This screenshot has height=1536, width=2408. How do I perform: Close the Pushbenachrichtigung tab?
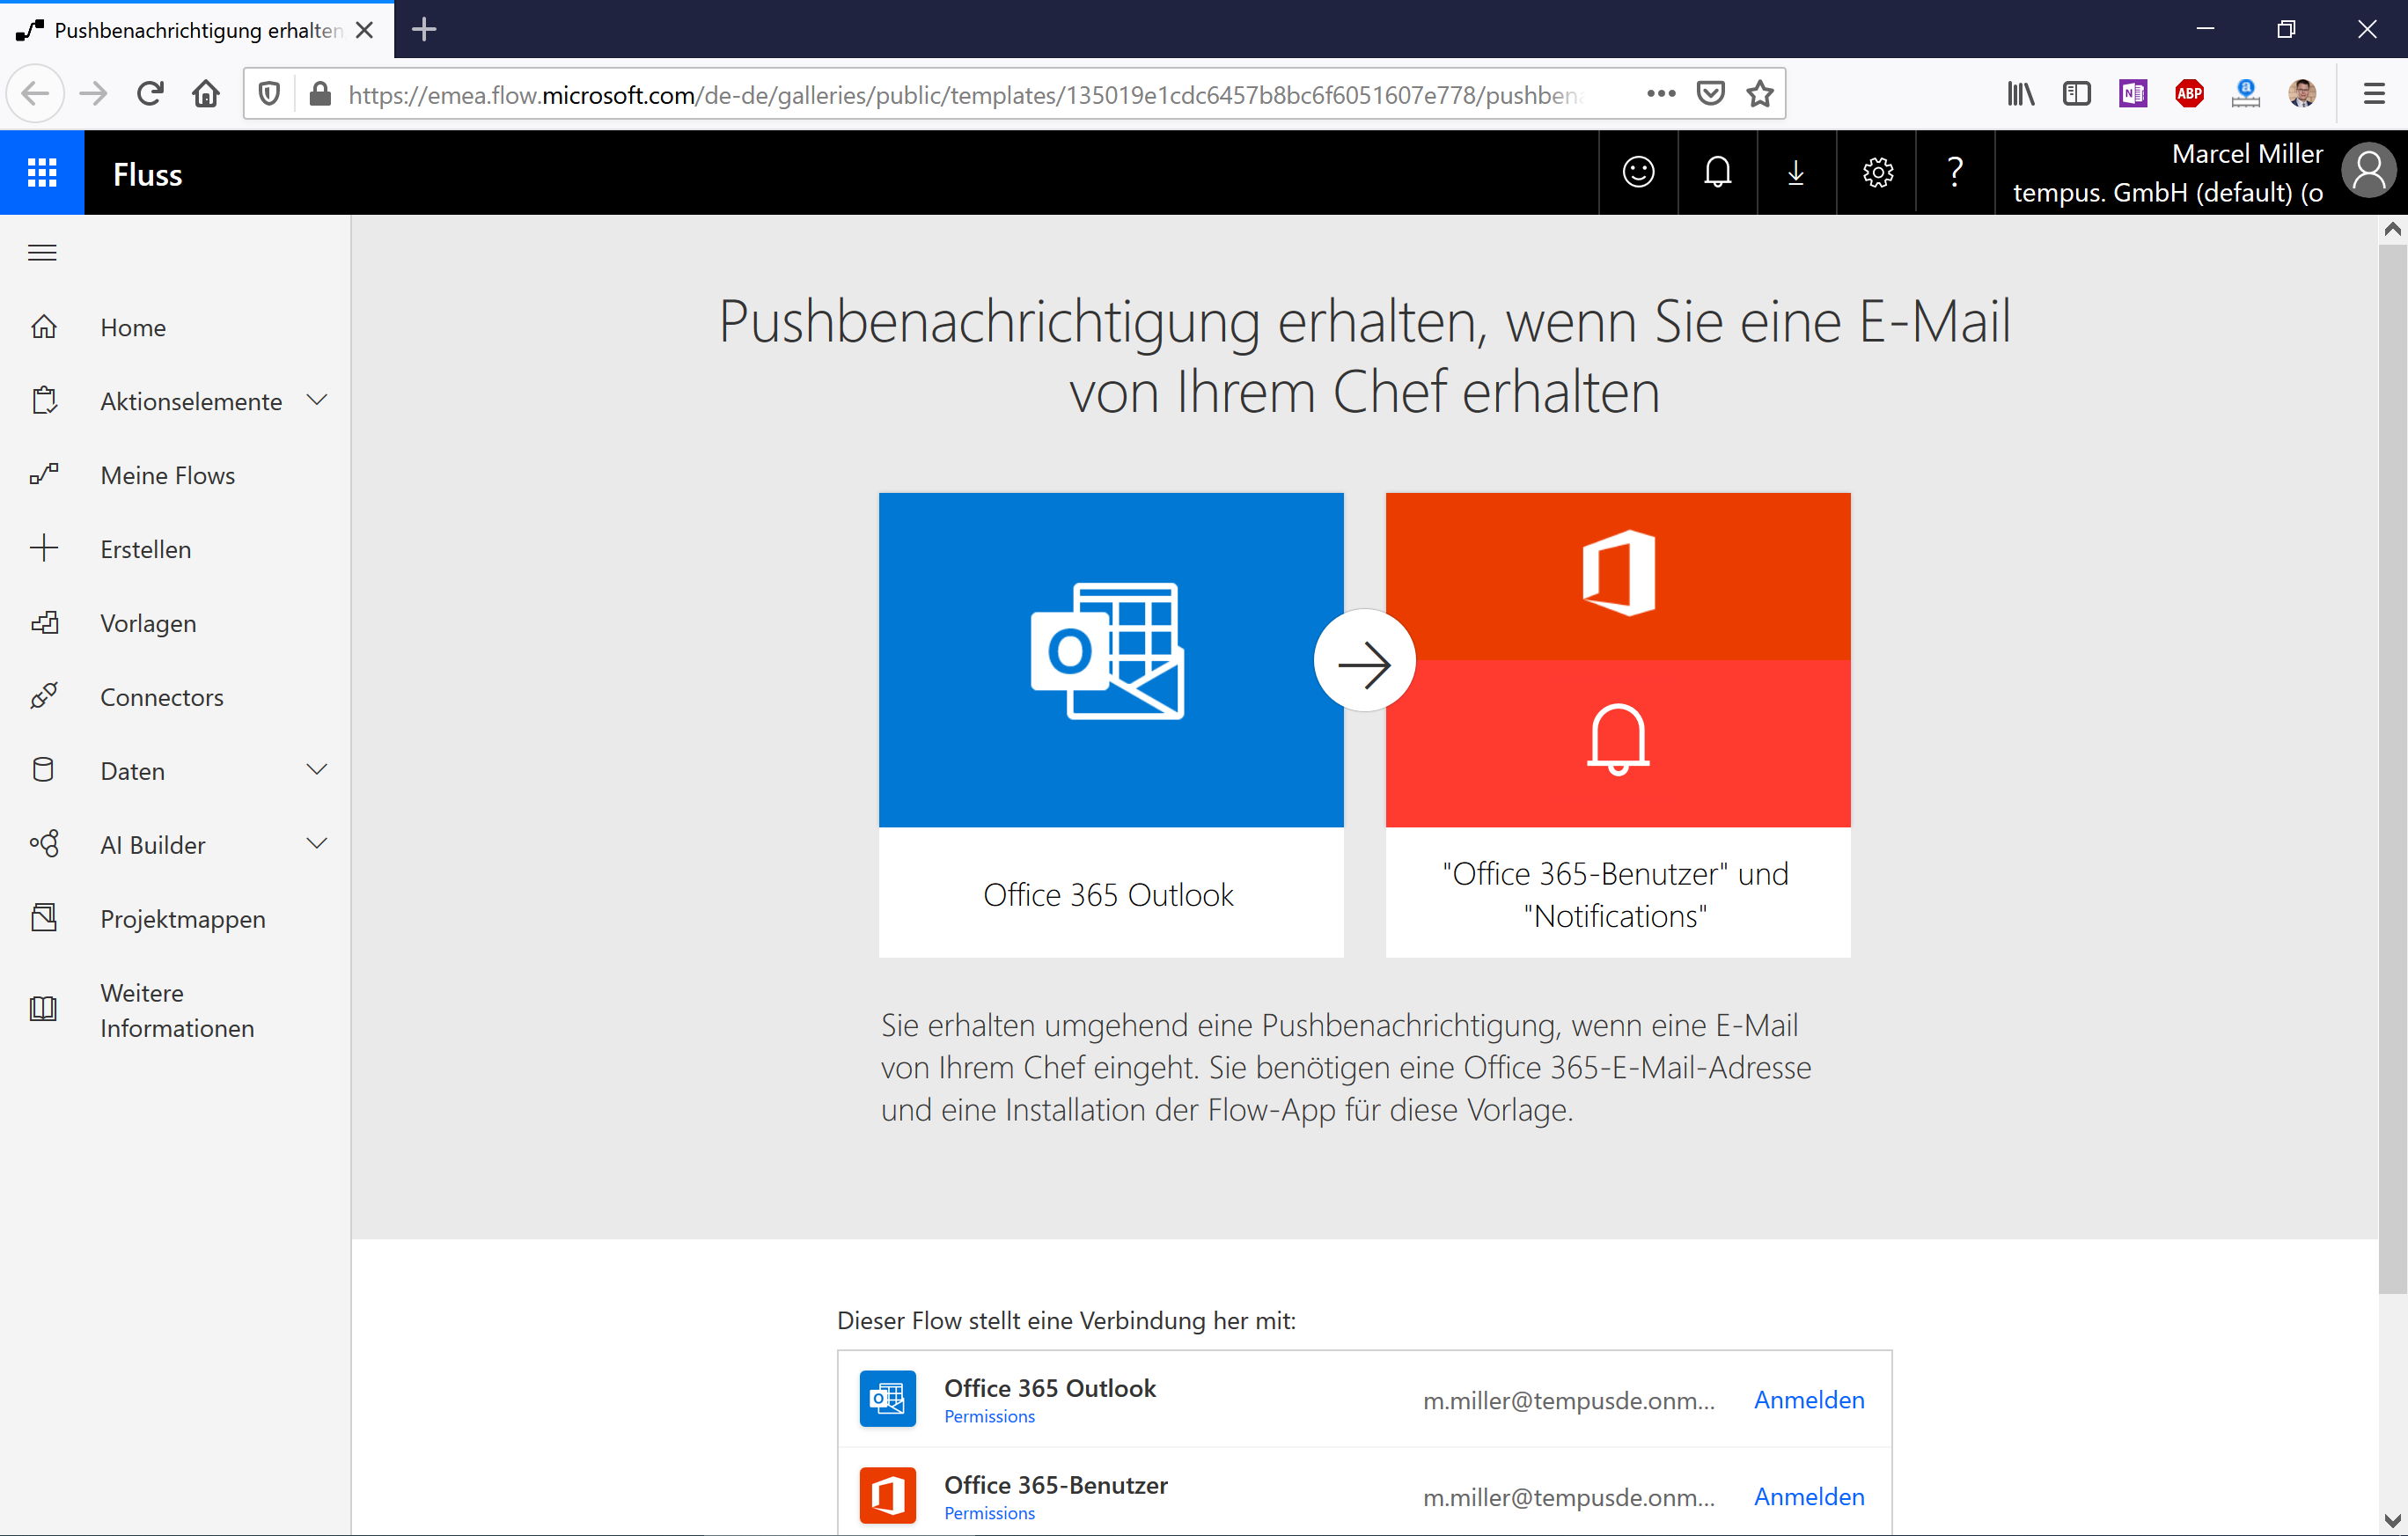365,30
